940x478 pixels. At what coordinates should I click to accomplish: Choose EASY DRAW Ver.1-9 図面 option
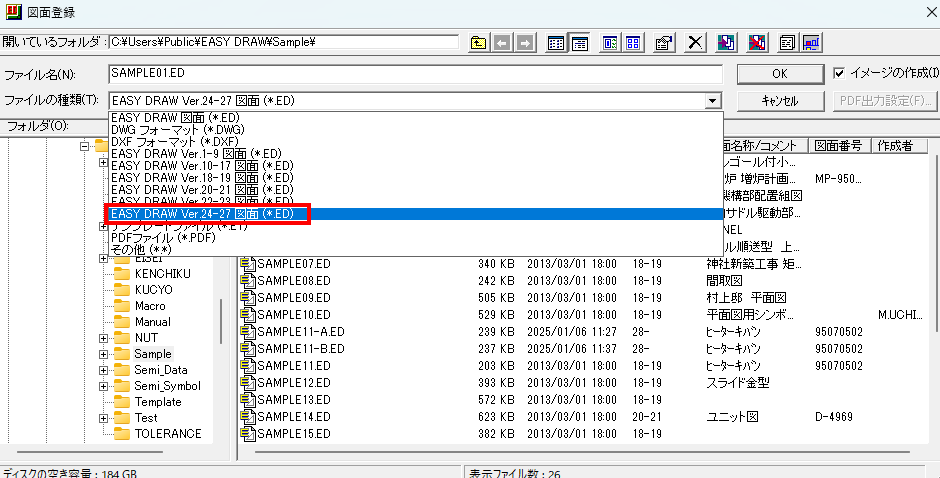click(415, 154)
